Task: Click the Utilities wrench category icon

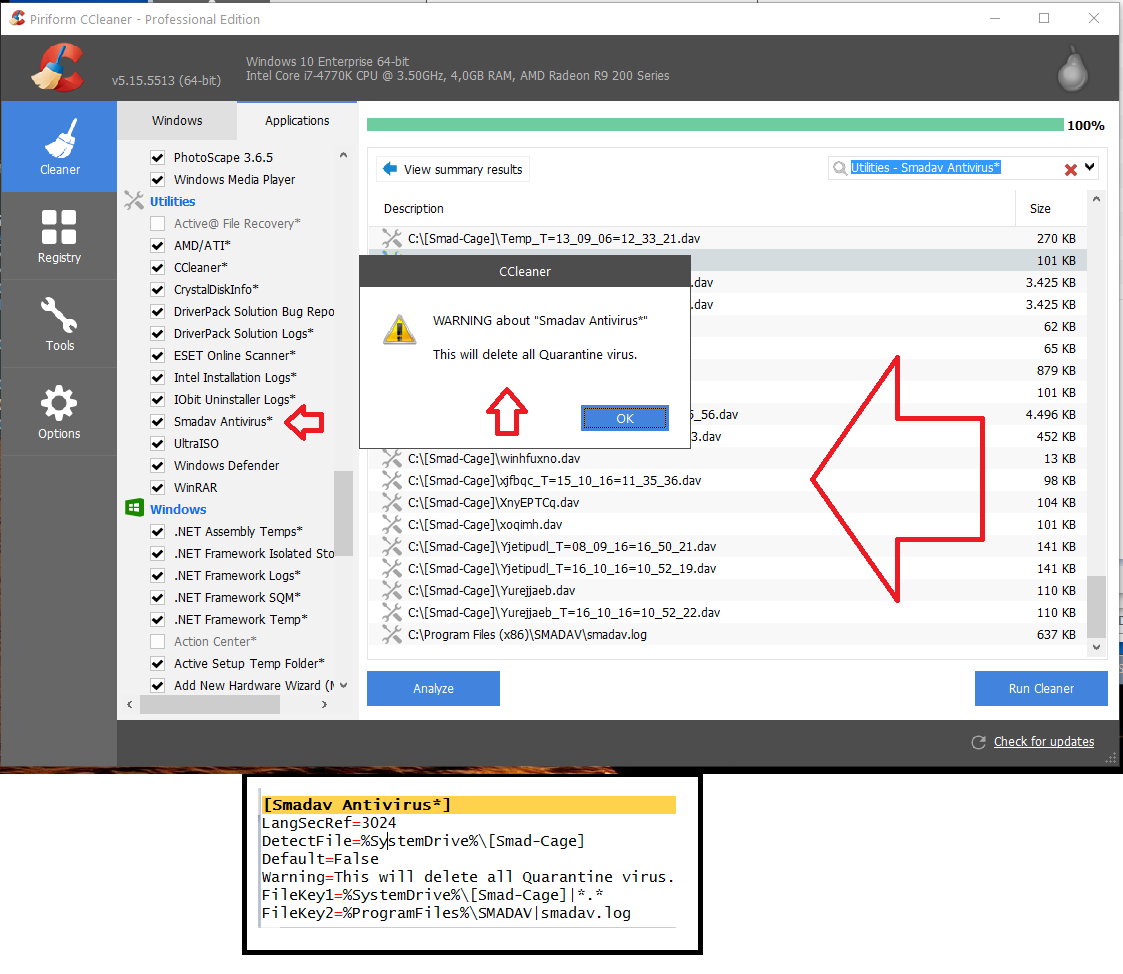Action: coord(134,201)
